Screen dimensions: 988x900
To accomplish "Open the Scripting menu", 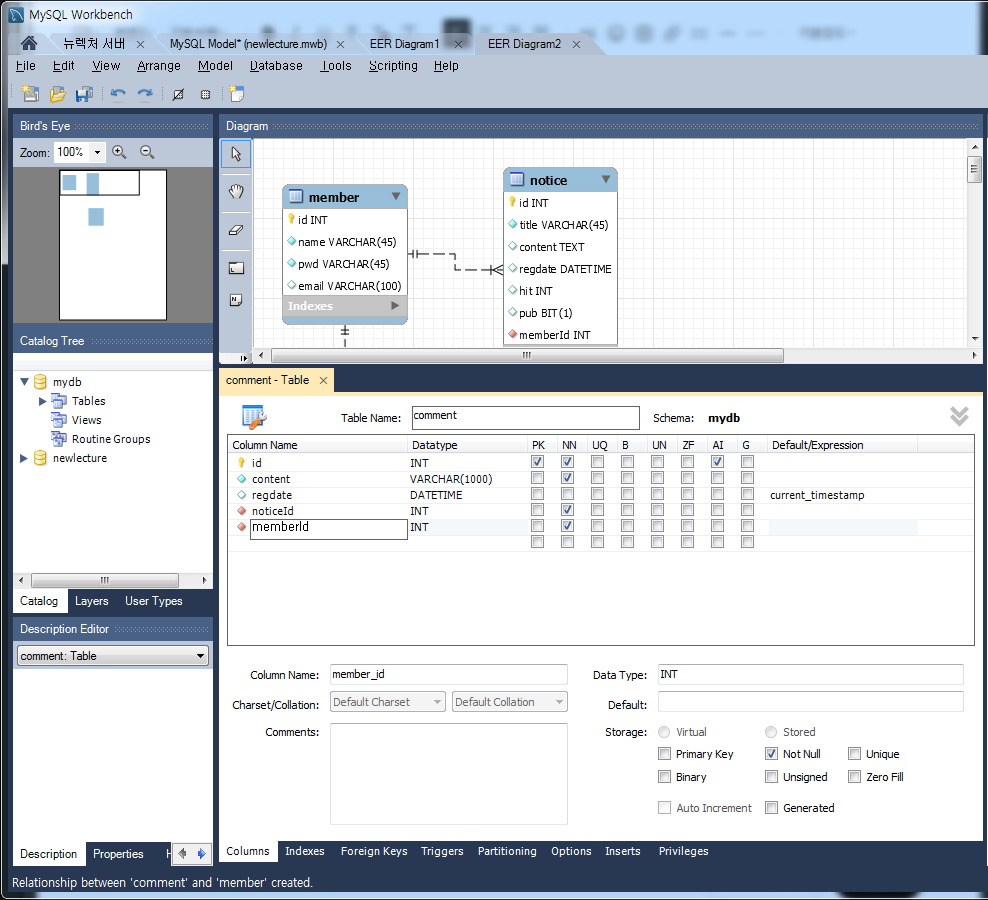I will click(393, 66).
